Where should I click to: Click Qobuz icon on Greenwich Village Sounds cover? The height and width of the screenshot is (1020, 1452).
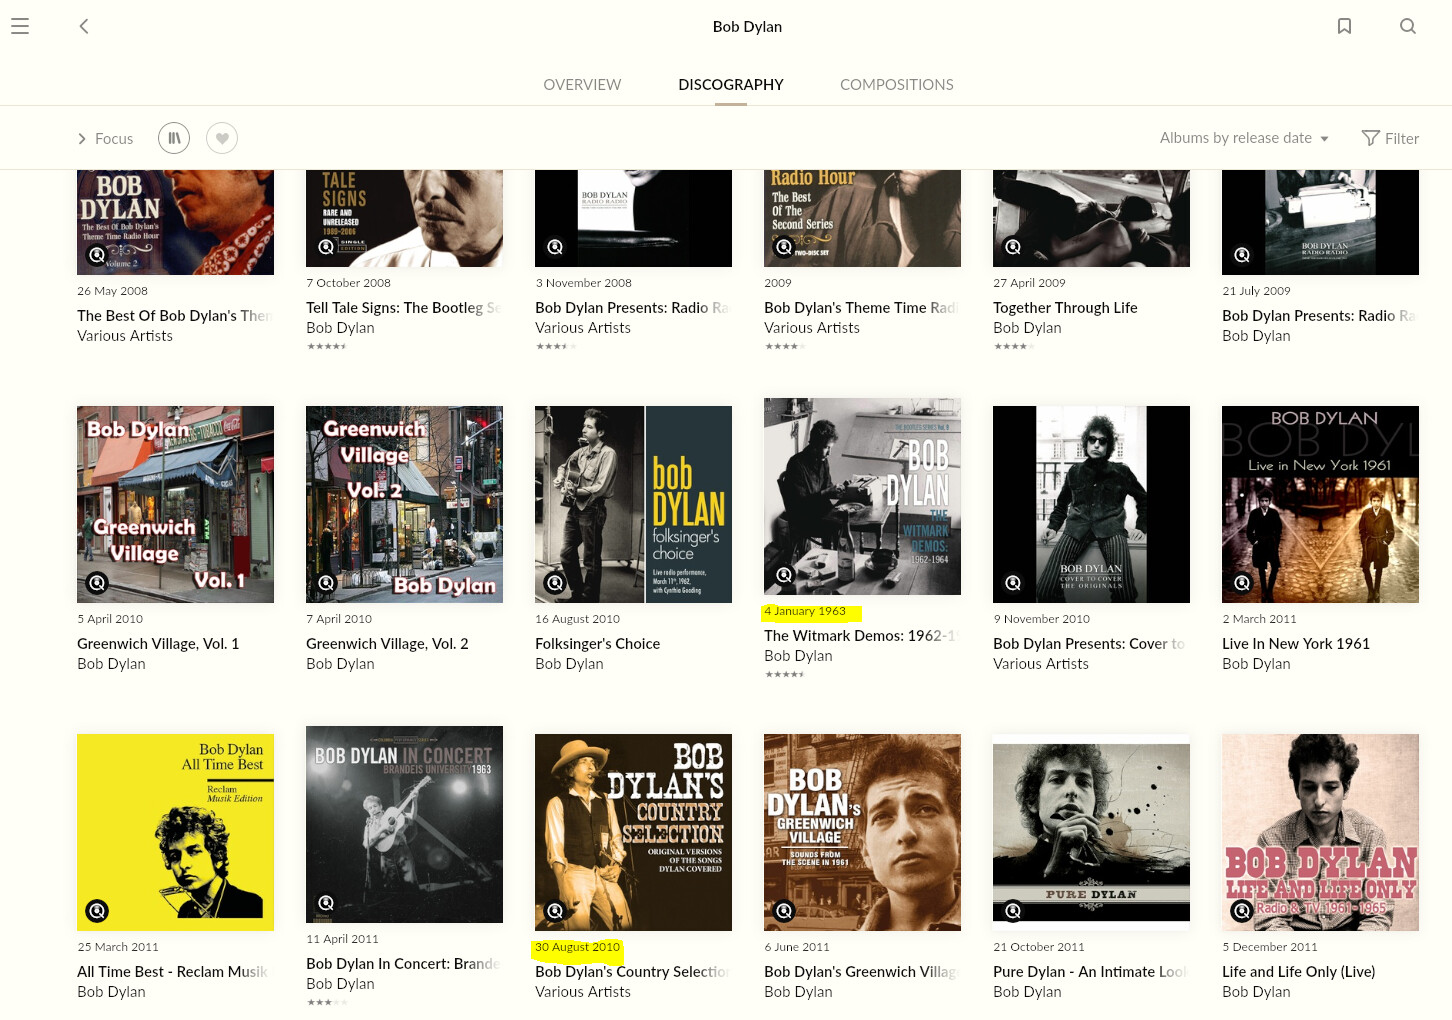784,910
